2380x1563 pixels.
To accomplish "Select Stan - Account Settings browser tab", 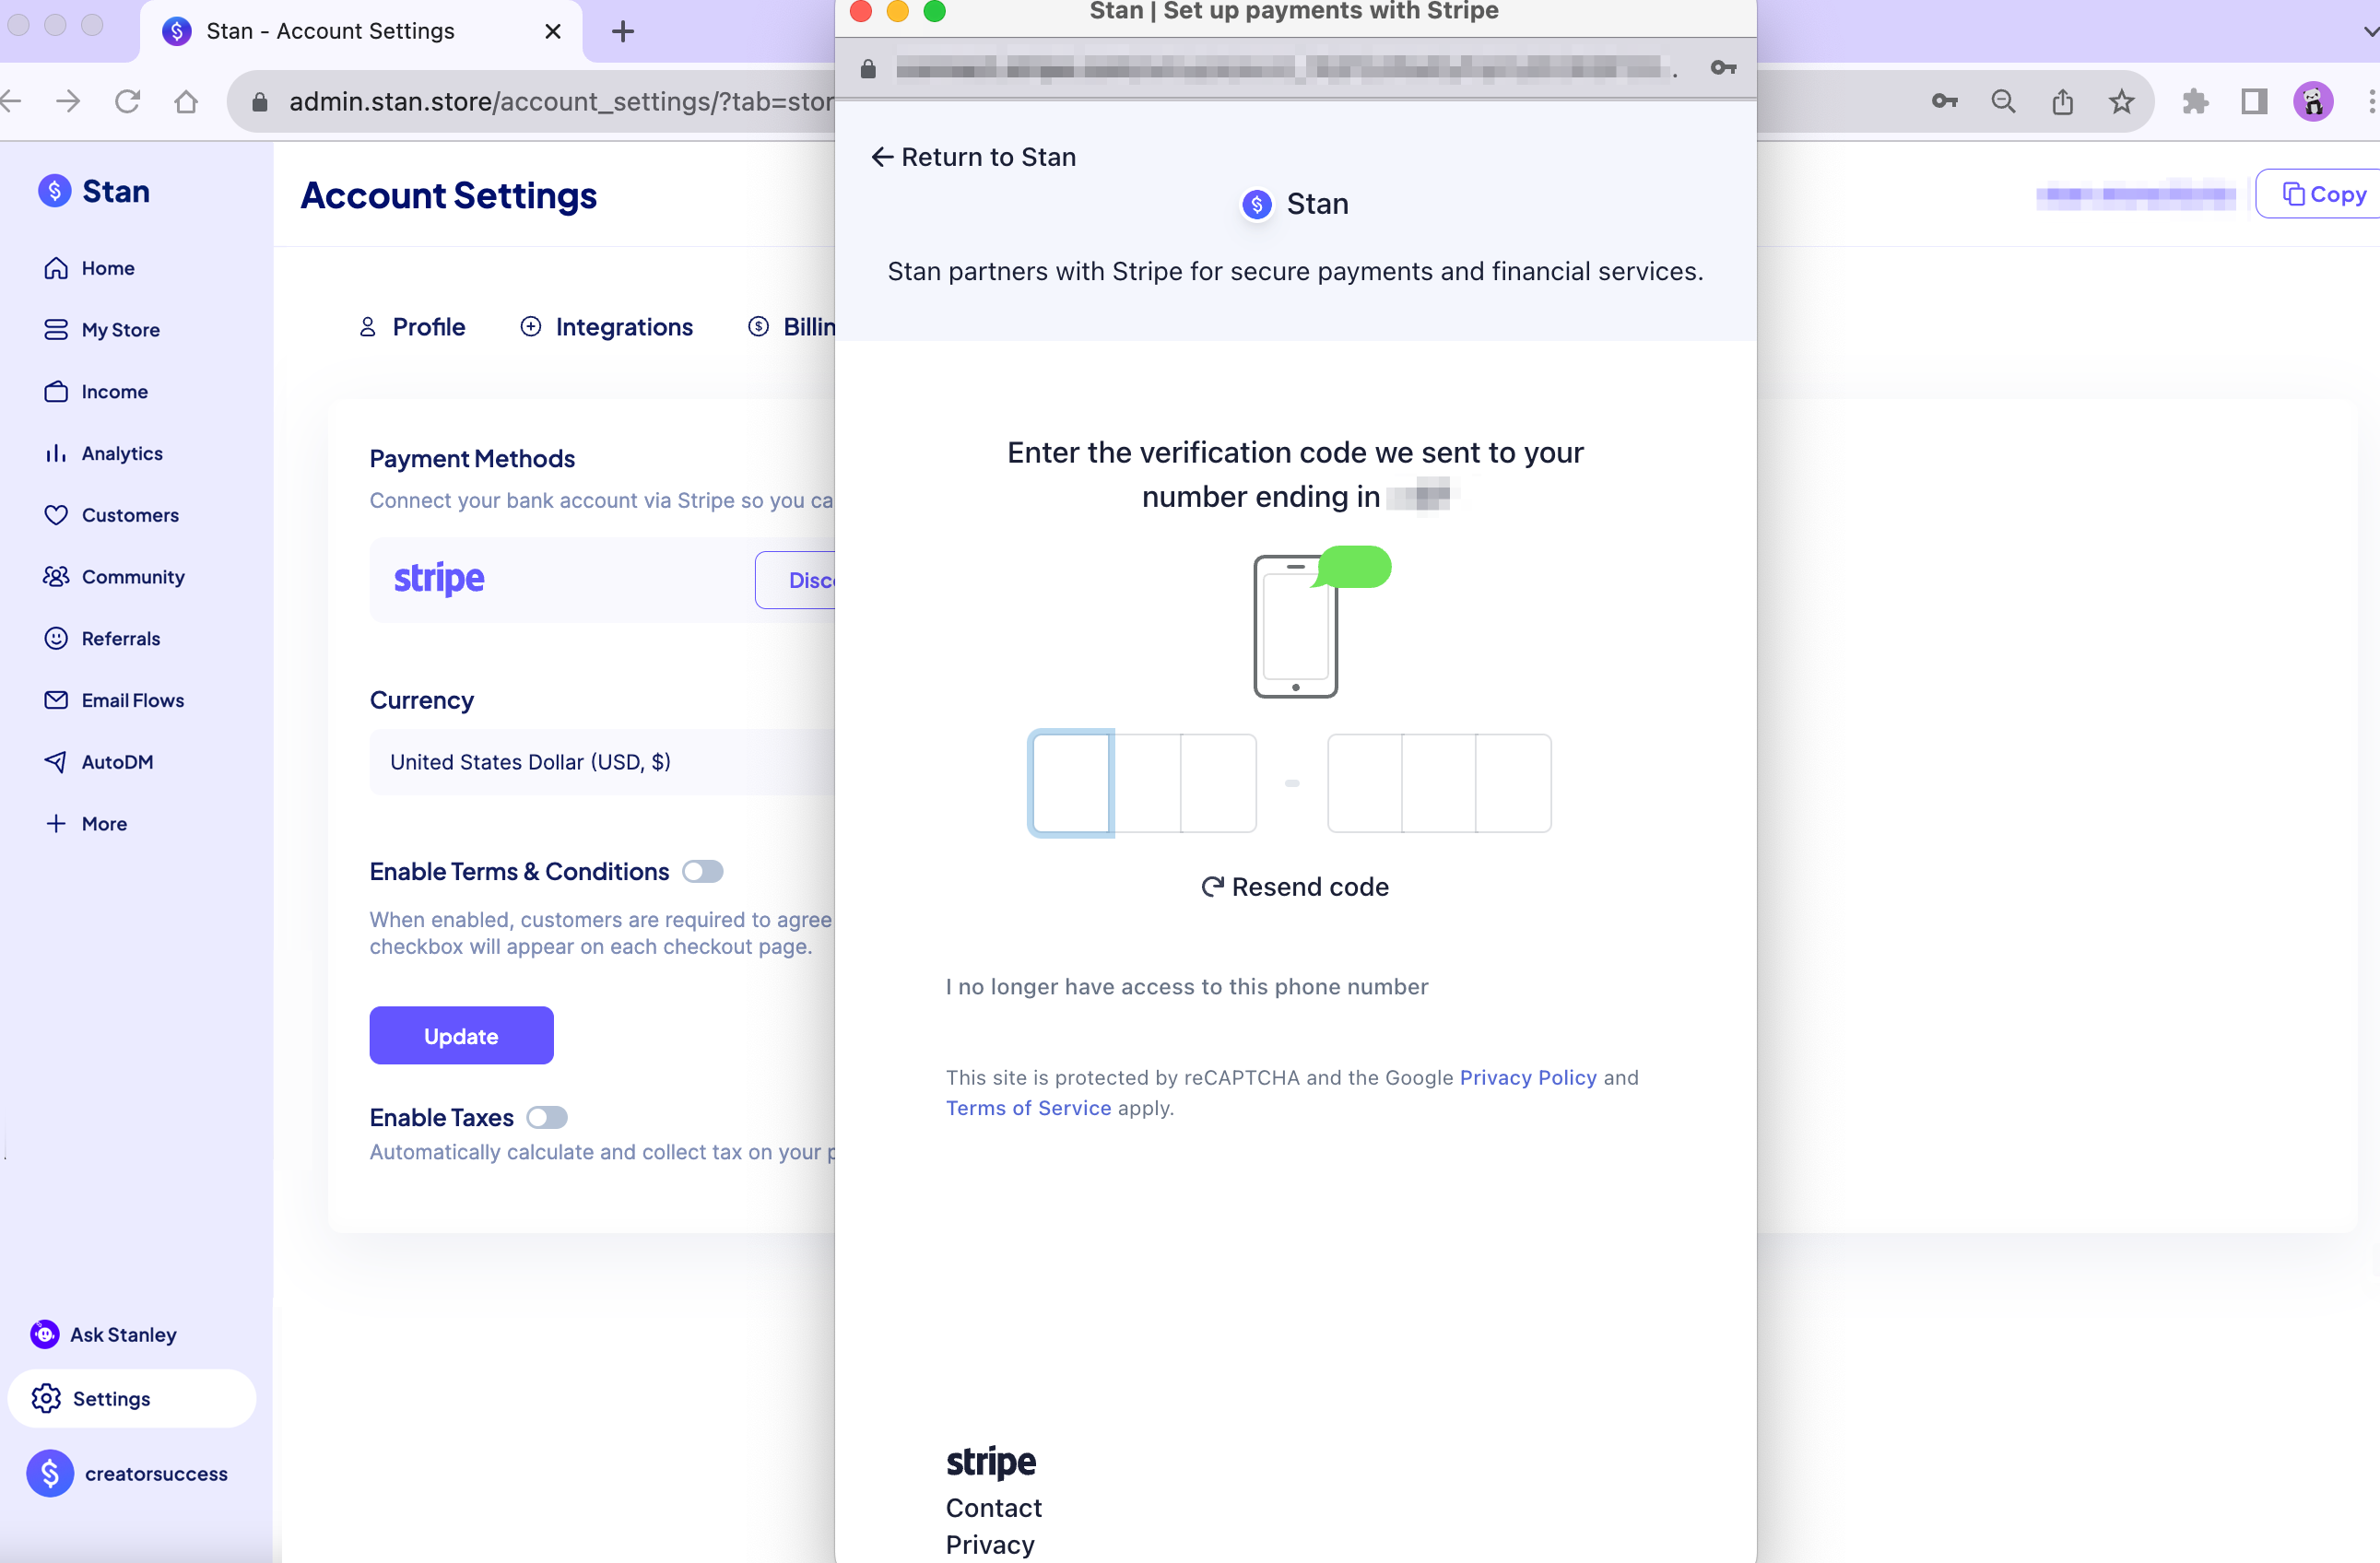I will click(360, 32).
